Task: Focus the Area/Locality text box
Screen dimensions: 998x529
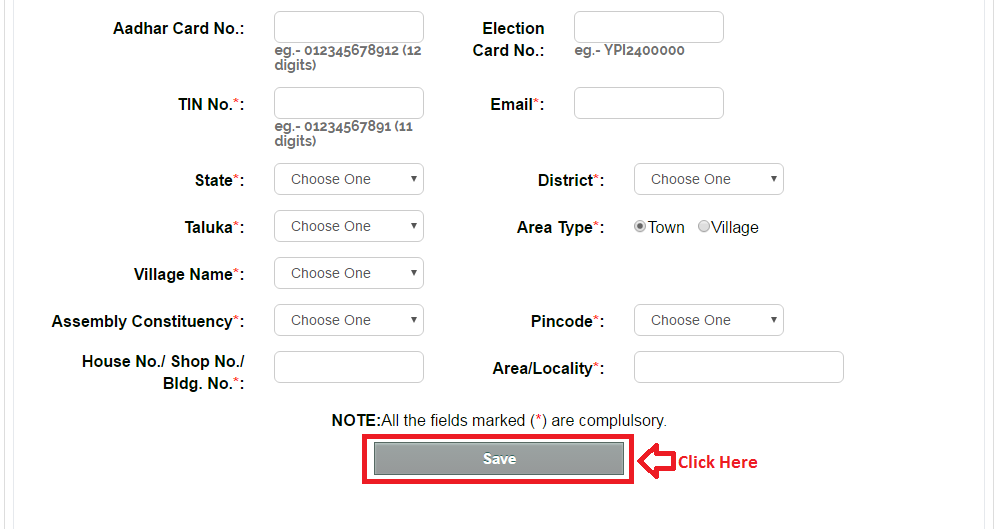Action: pos(738,367)
